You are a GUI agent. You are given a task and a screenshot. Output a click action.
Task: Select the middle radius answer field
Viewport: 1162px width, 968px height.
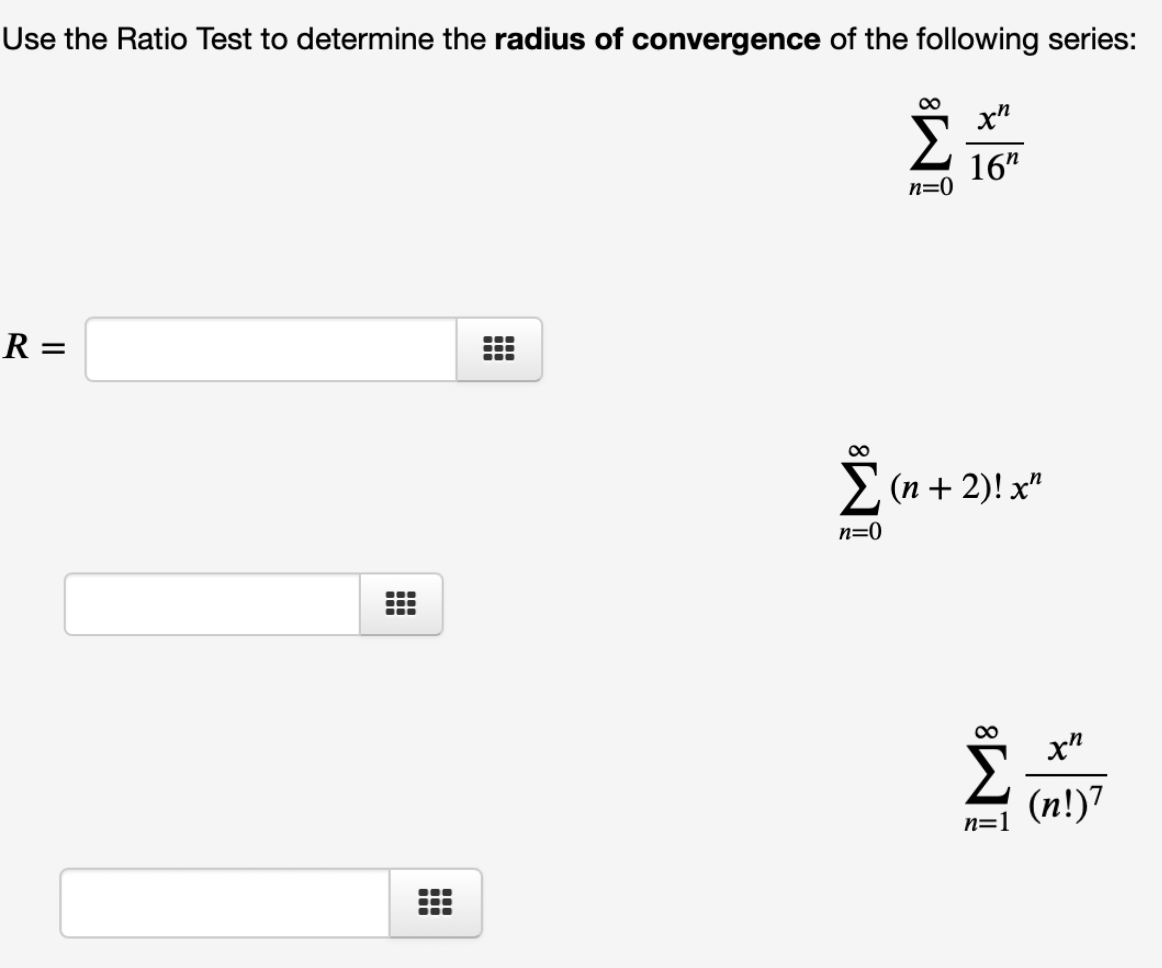tap(210, 603)
